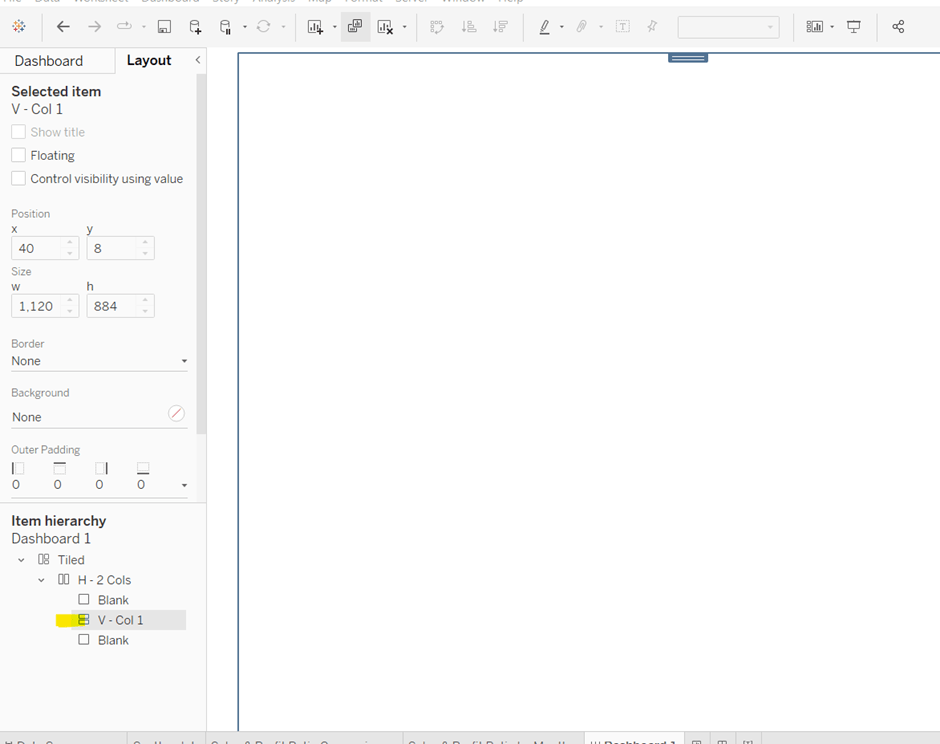Select the Layout tab
940x744 pixels.
click(149, 60)
